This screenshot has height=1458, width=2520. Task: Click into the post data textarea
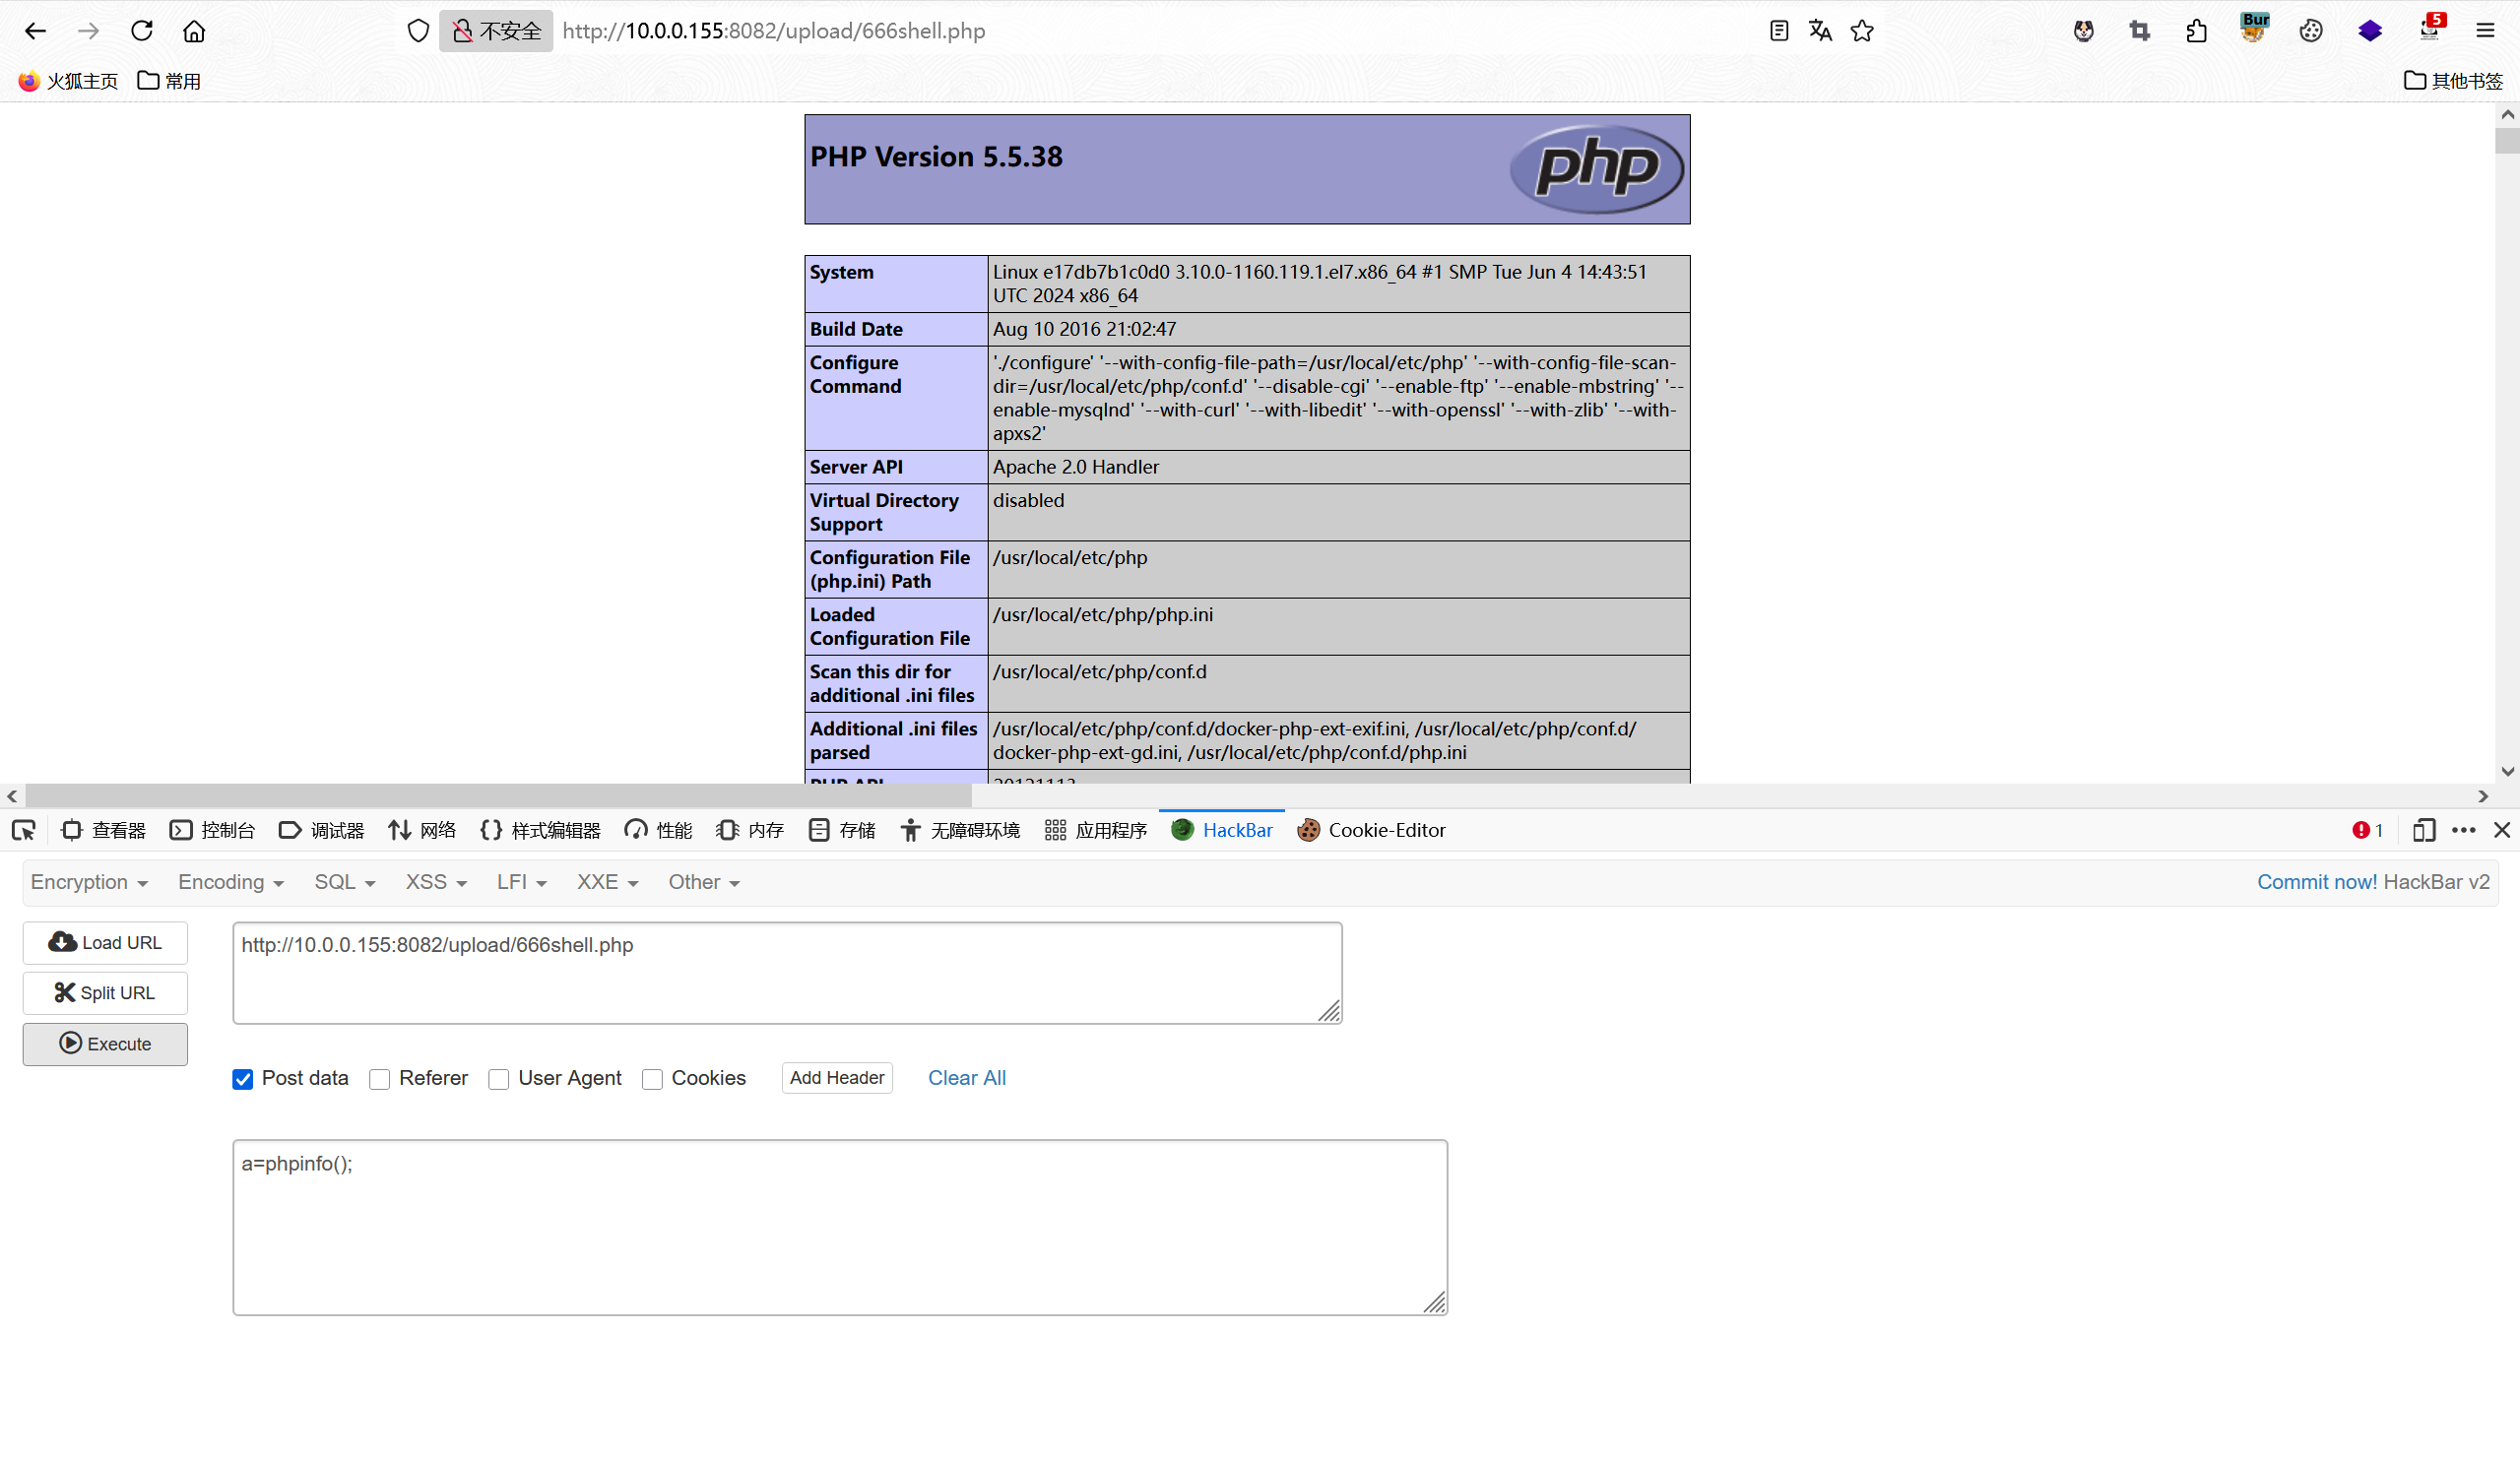coord(840,1227)
